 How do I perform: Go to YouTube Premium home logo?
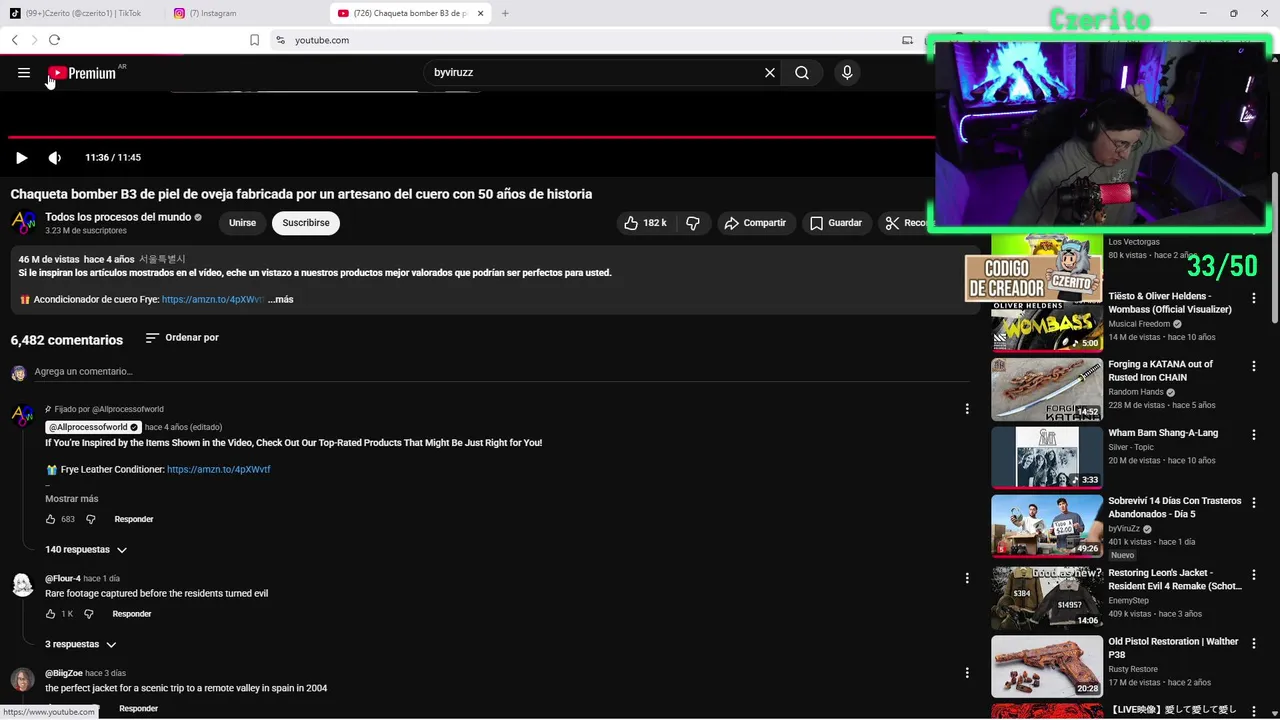82,73
